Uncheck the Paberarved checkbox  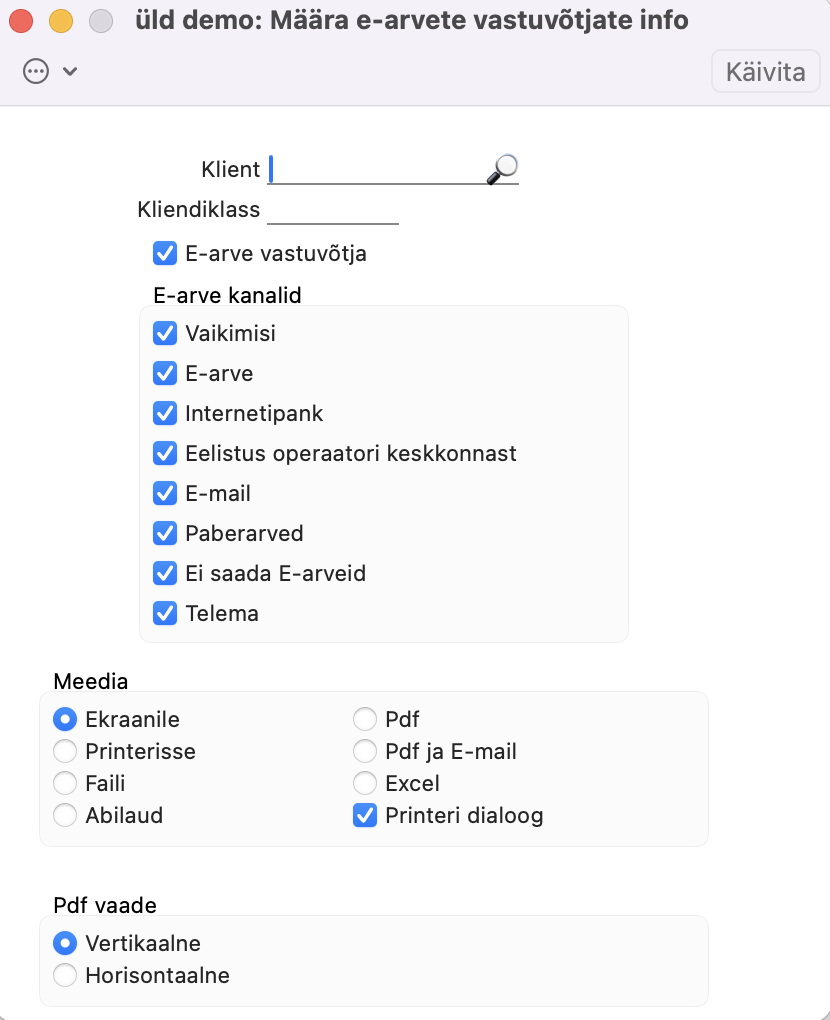click(x=165, y=533)
